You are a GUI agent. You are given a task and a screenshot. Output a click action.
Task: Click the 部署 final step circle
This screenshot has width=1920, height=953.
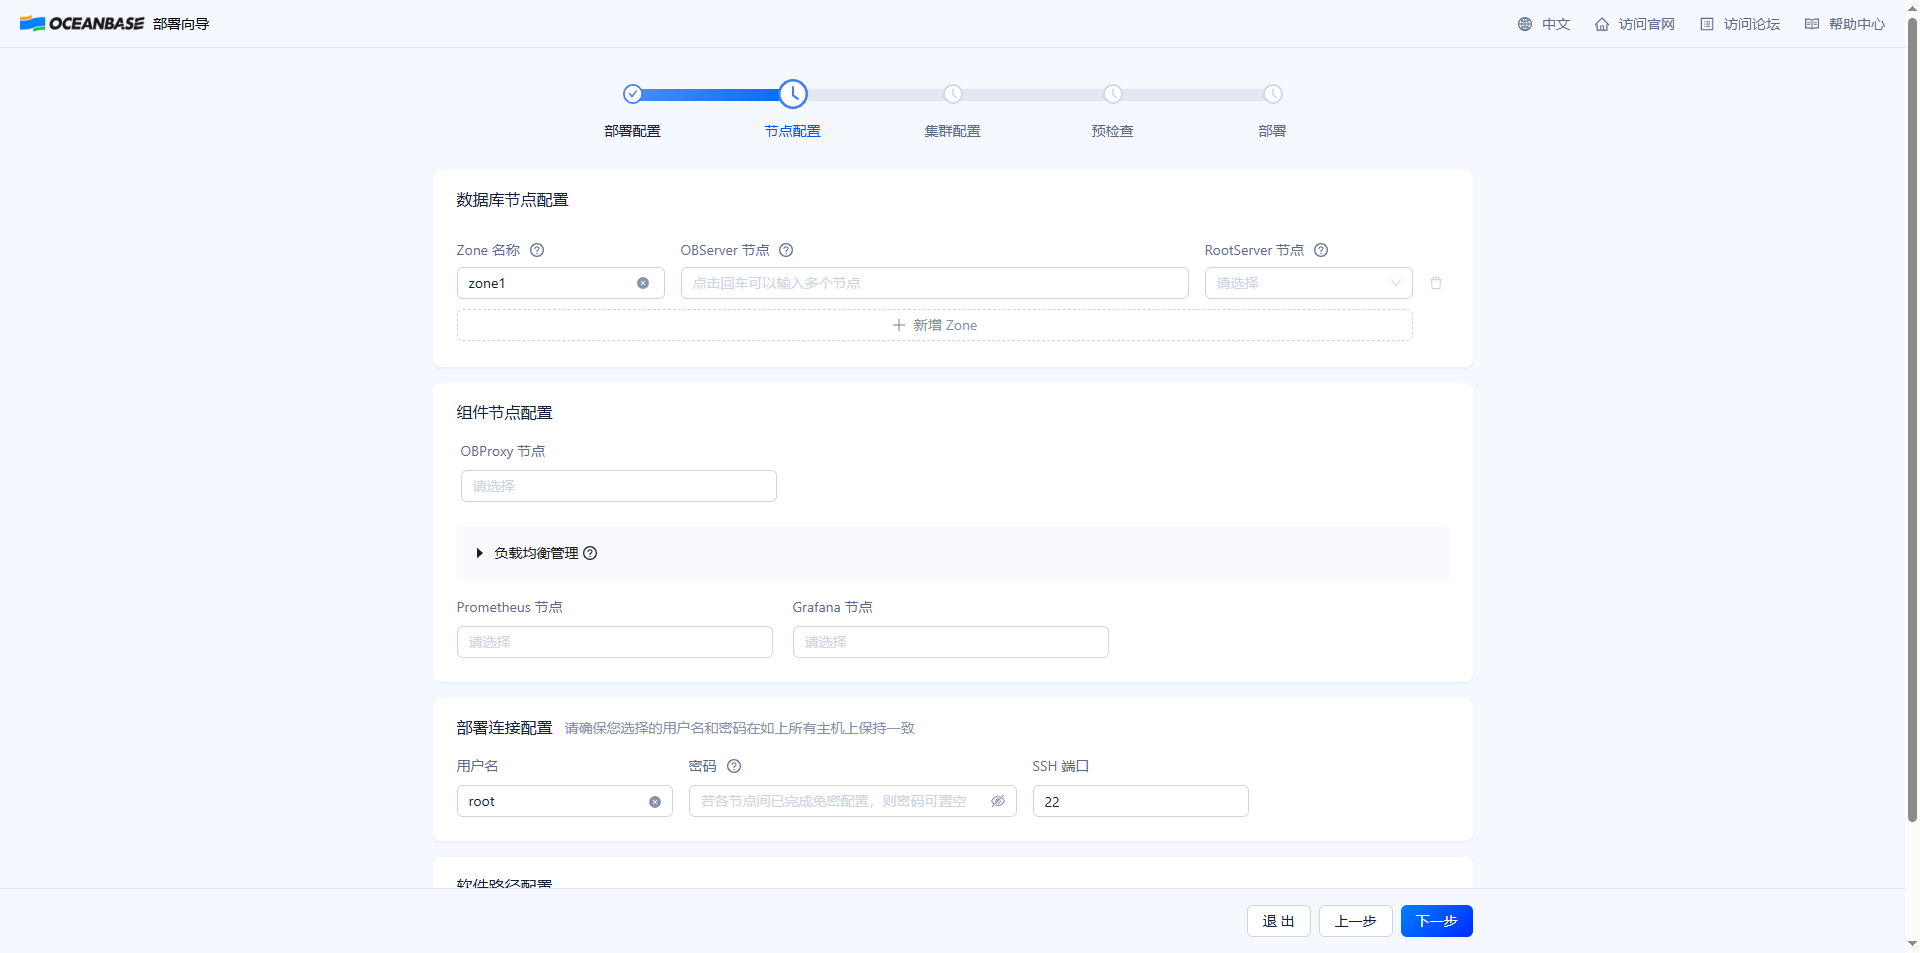tap(1273, 94)
